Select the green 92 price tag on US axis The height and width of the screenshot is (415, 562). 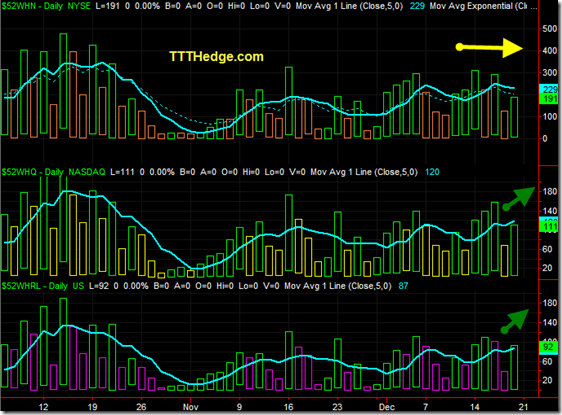pyautogui.click(x=549, y=347)
